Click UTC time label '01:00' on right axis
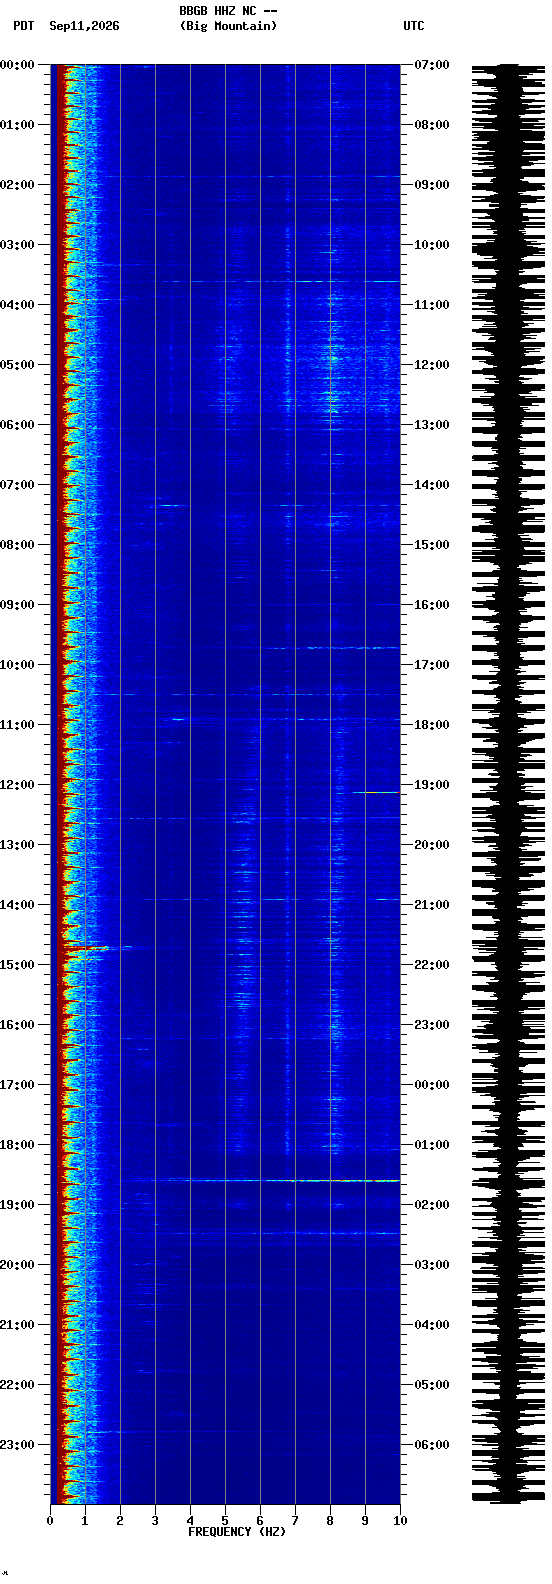552x1584 pixels. click(431, 1145)
